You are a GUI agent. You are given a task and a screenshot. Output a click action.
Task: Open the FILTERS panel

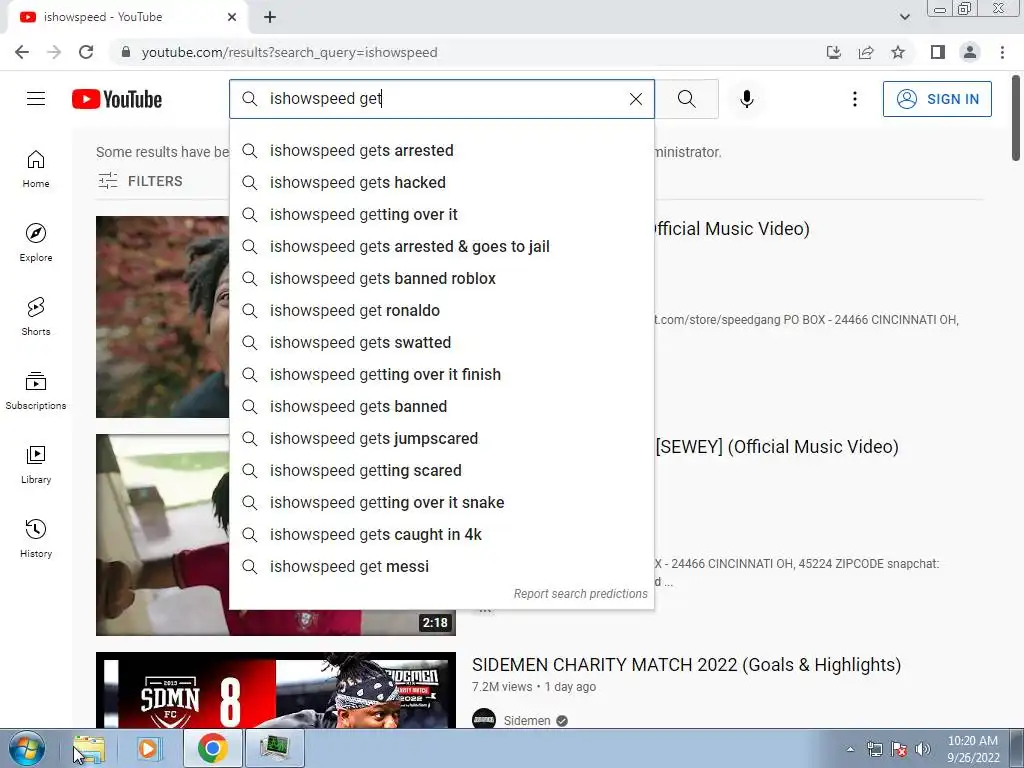point(140,181)
